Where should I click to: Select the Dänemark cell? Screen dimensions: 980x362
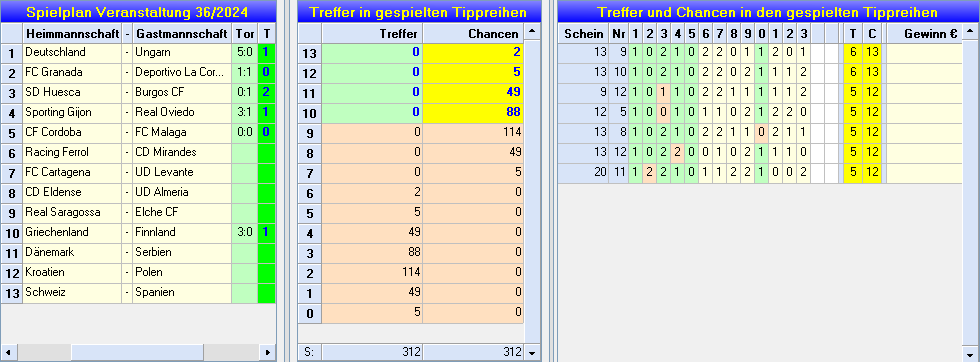coord(72,253)
